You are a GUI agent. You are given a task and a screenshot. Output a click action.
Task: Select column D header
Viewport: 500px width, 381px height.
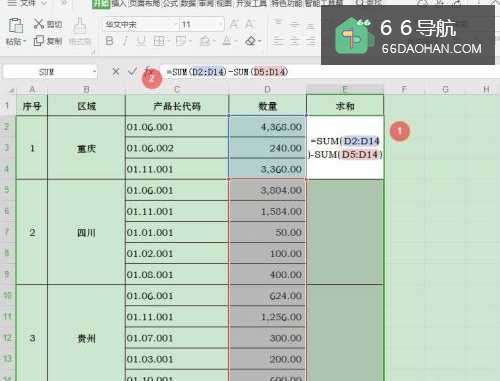tap(267, 89)
